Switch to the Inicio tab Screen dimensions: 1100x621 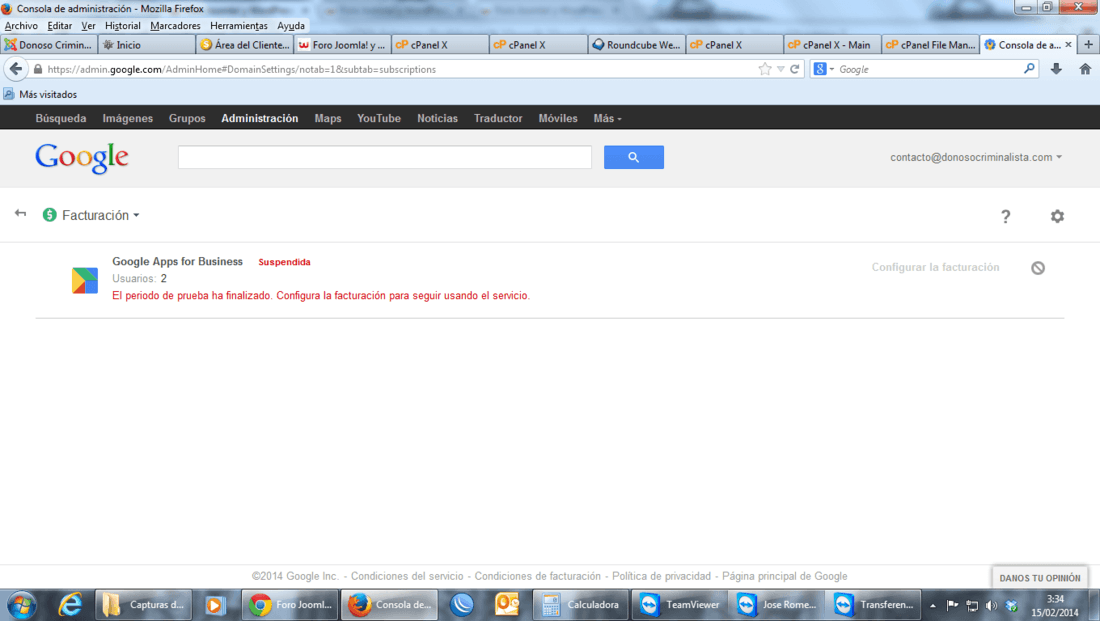pyautogui.click(x=147, y=44)
